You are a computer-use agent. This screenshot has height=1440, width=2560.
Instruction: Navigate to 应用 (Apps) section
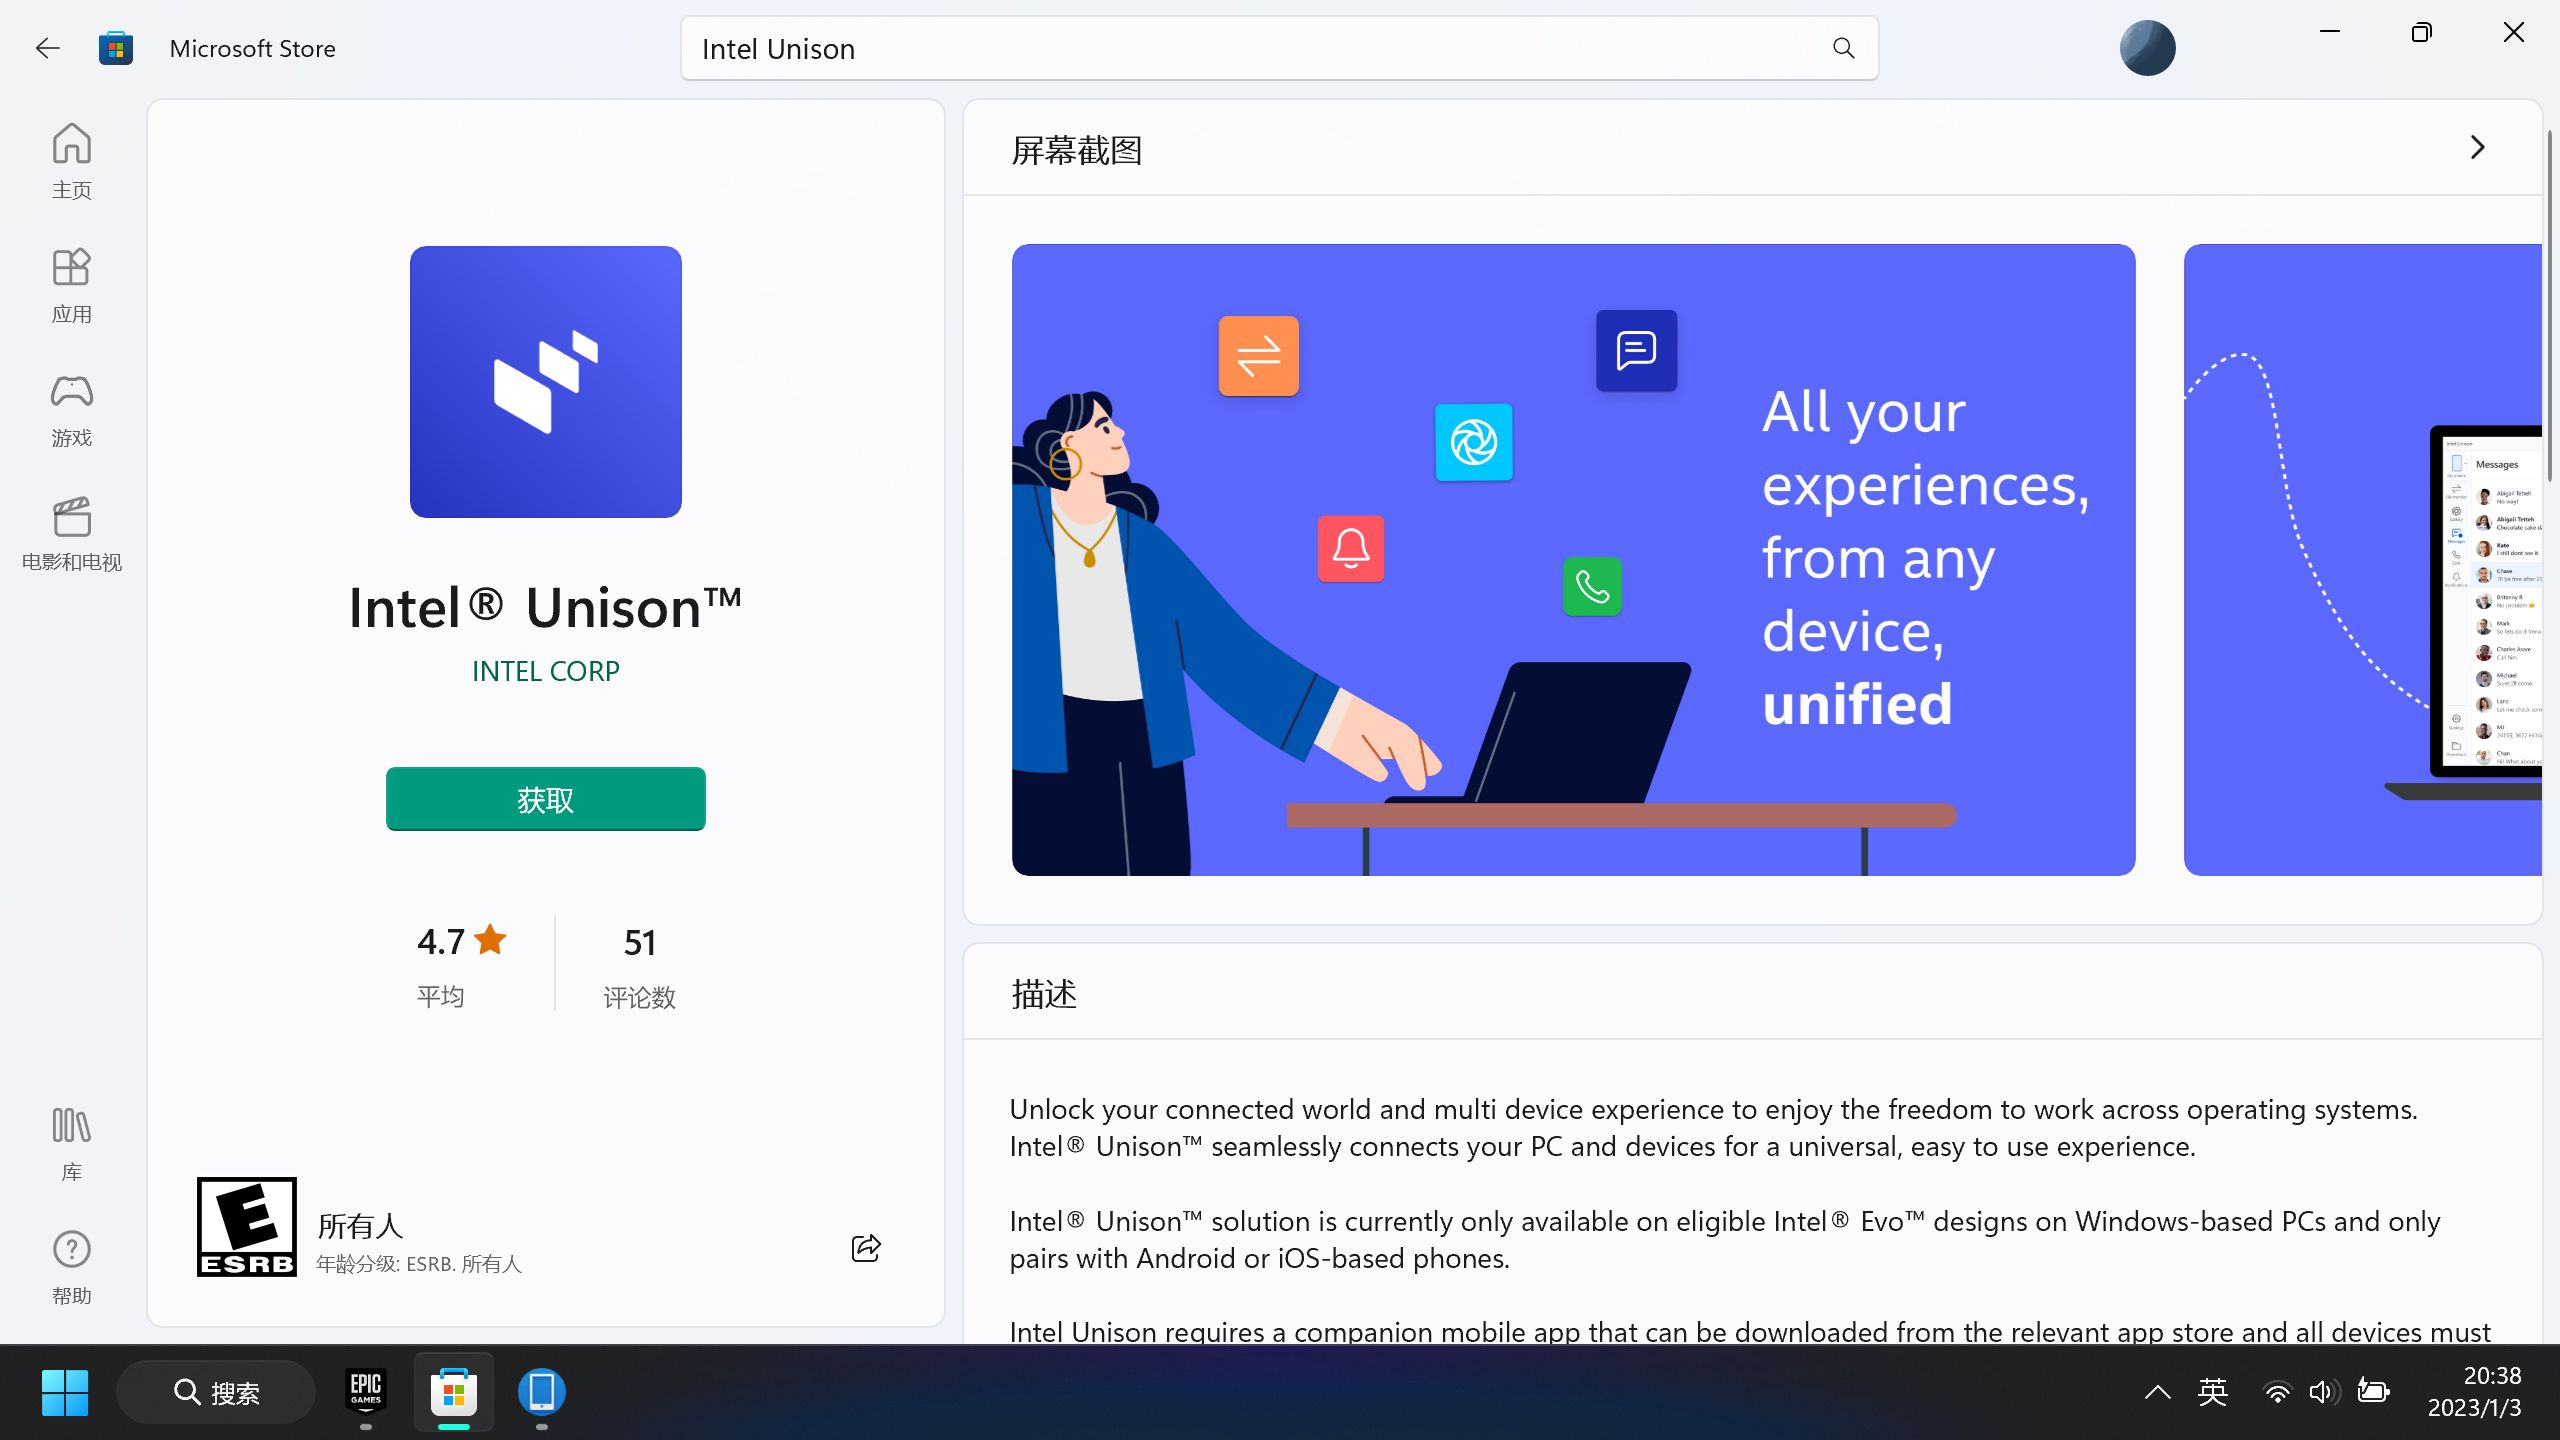72,283
